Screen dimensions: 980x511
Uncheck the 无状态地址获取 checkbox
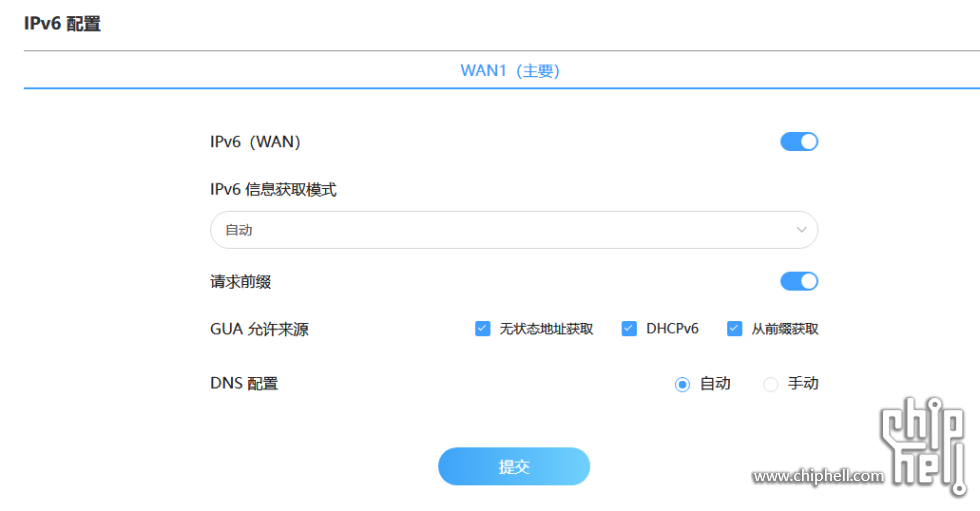[483, 329]
